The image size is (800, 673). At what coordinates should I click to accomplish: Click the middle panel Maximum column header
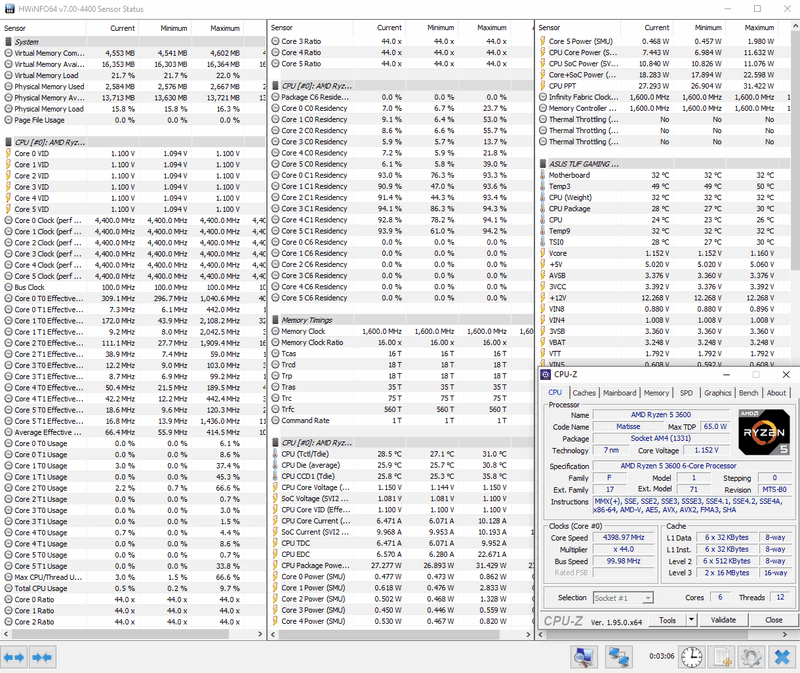(484, 28)
